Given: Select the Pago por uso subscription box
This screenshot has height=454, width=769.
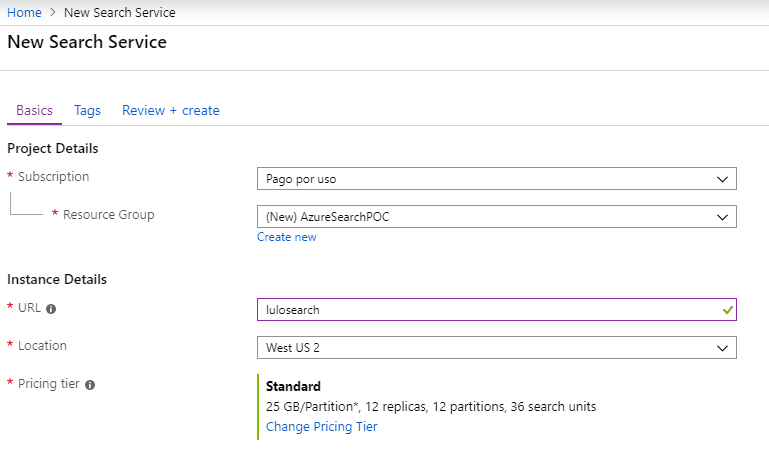Looking at the screenshot, I should 497,179.
